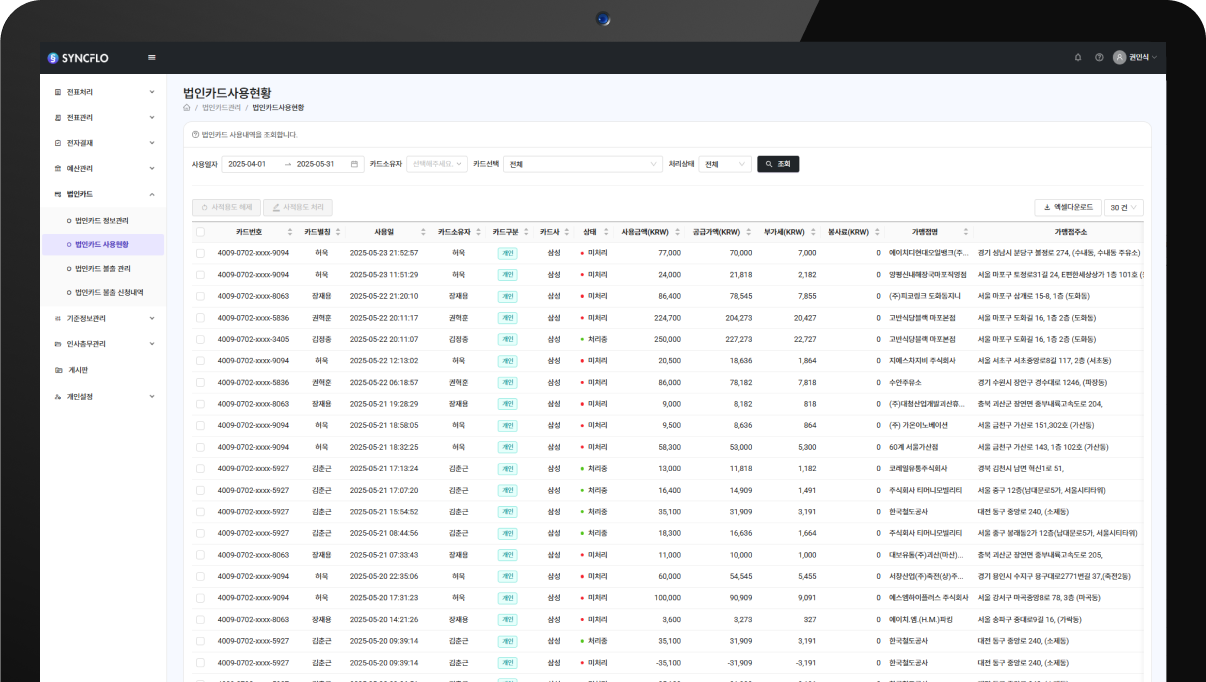
Task: Click the help question mark icon
Action: (x=1099, y=57)
